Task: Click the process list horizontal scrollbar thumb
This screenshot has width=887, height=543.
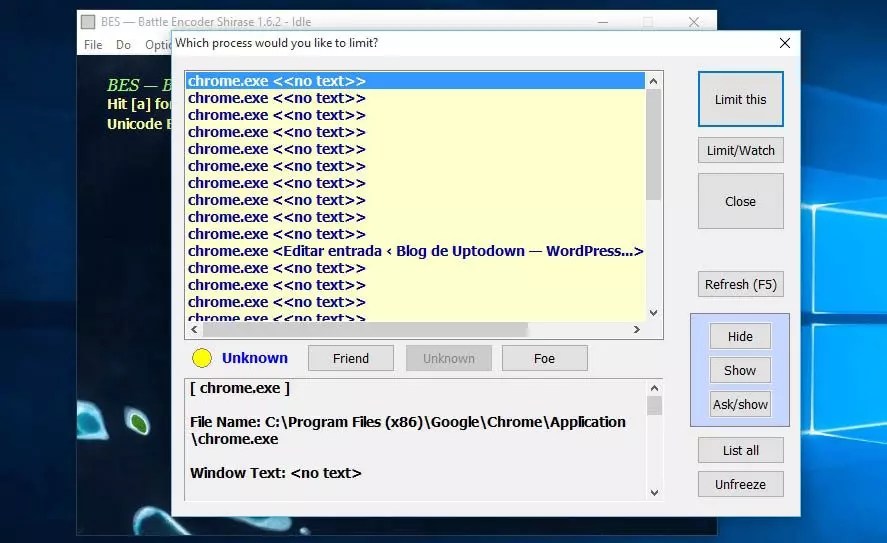Action: (x=365, y=329)
